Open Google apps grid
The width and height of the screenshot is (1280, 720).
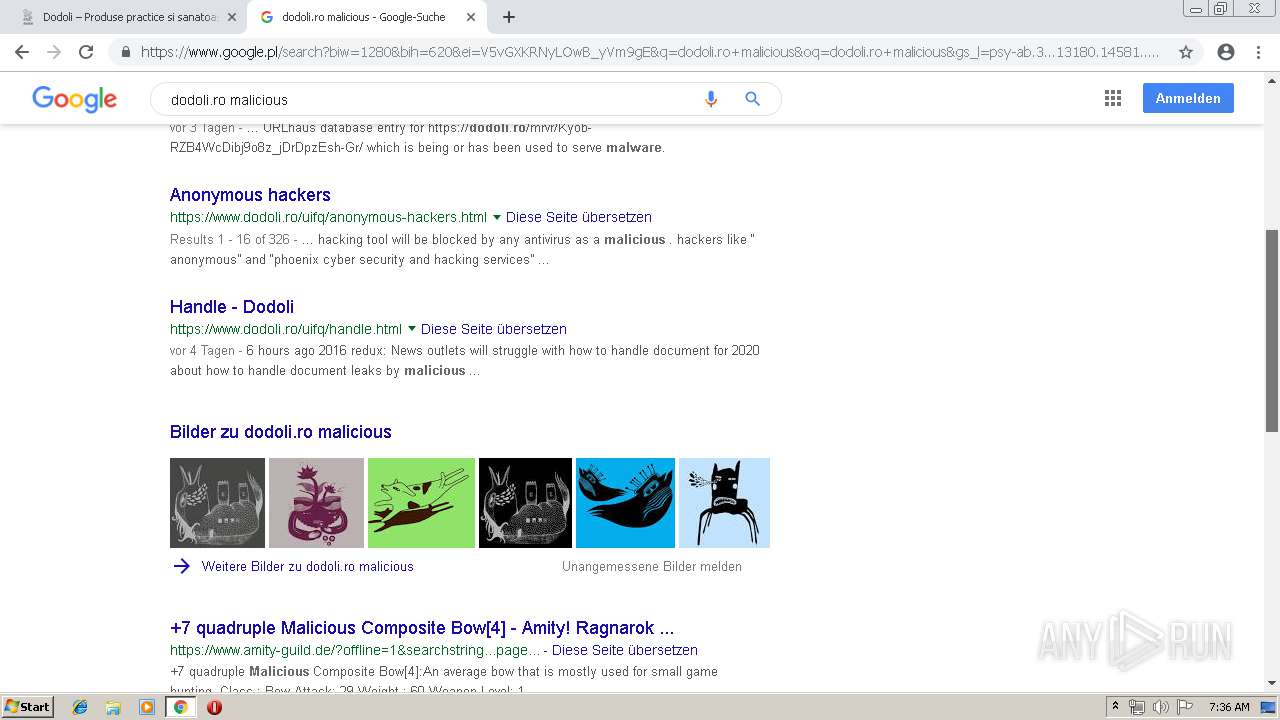(1113, 98)
